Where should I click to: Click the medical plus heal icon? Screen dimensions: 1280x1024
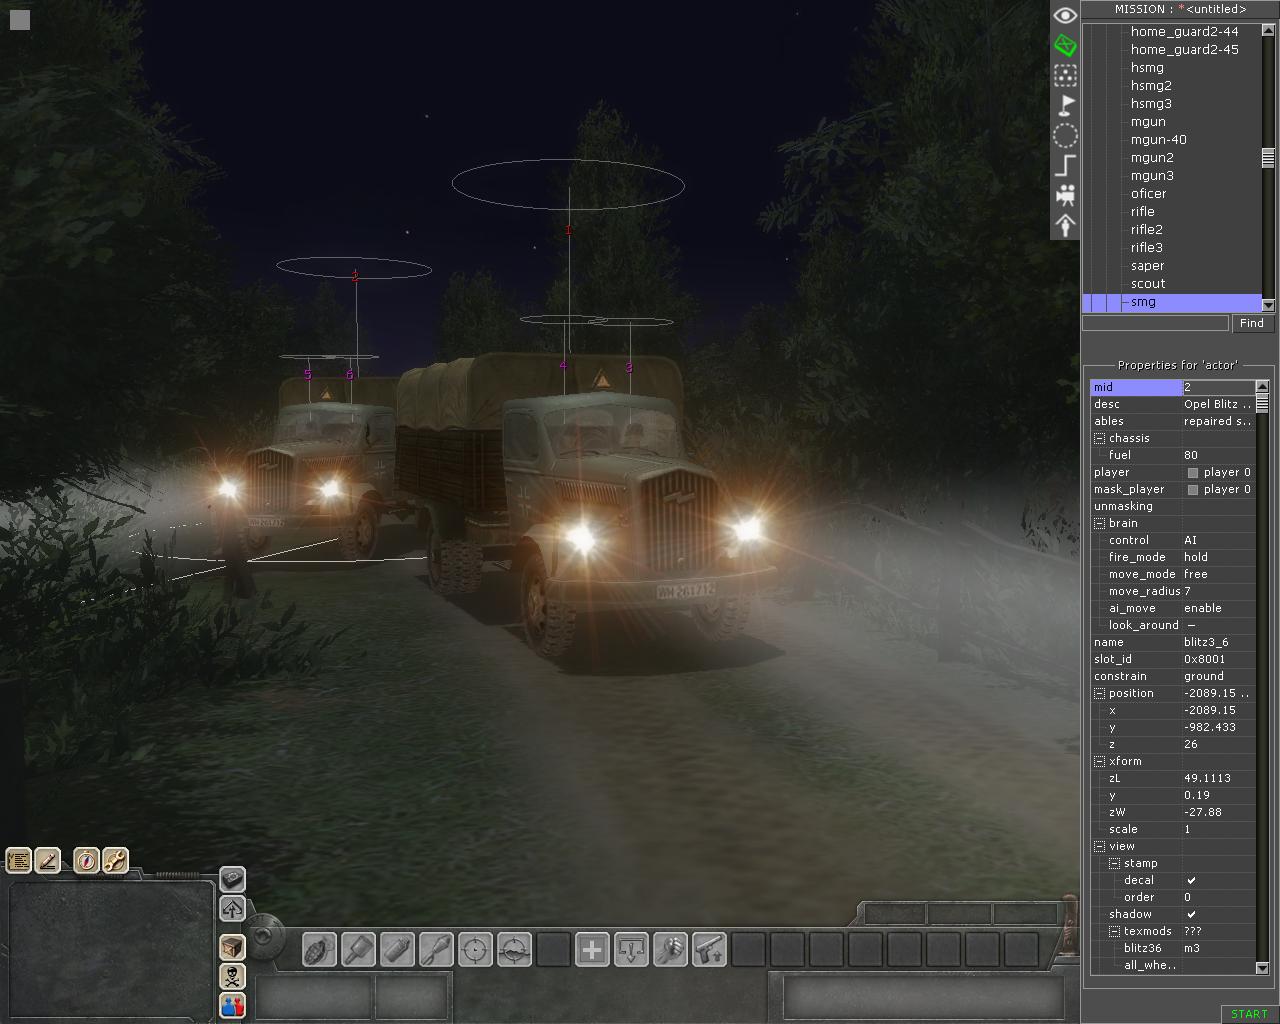tap(592, 949)
